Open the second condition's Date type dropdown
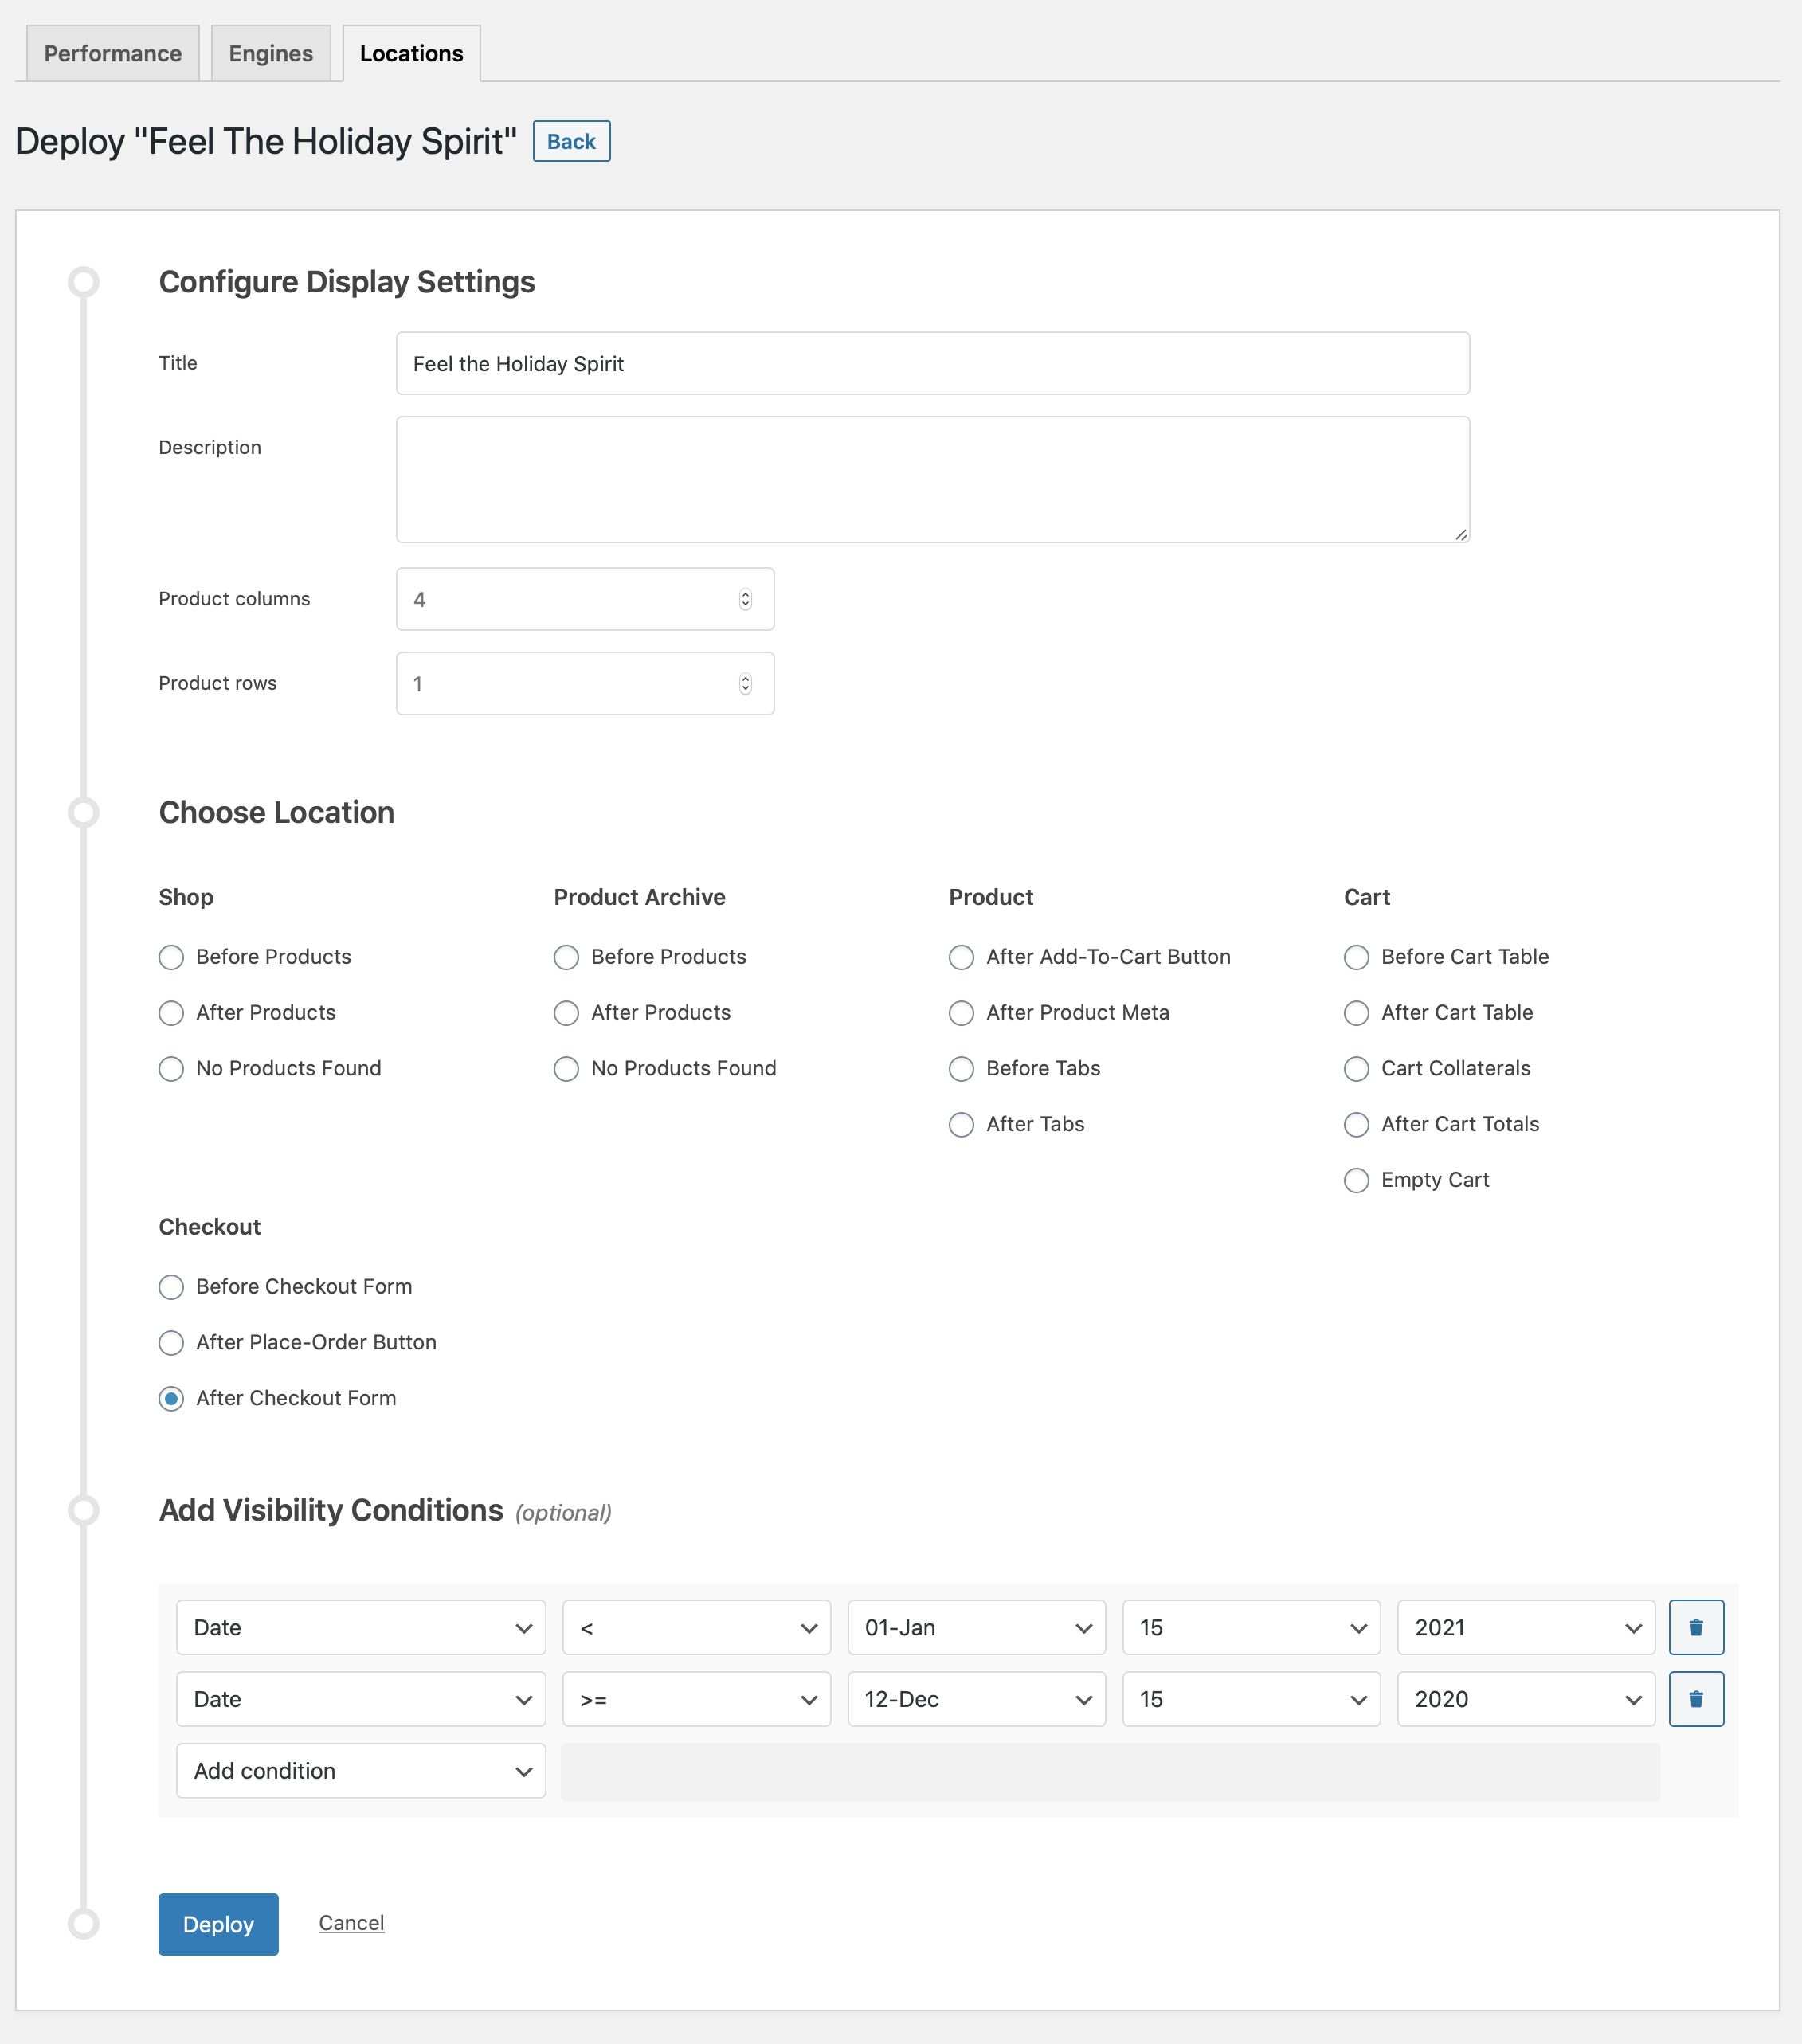1802x2044 pixels. point(361,1699)
